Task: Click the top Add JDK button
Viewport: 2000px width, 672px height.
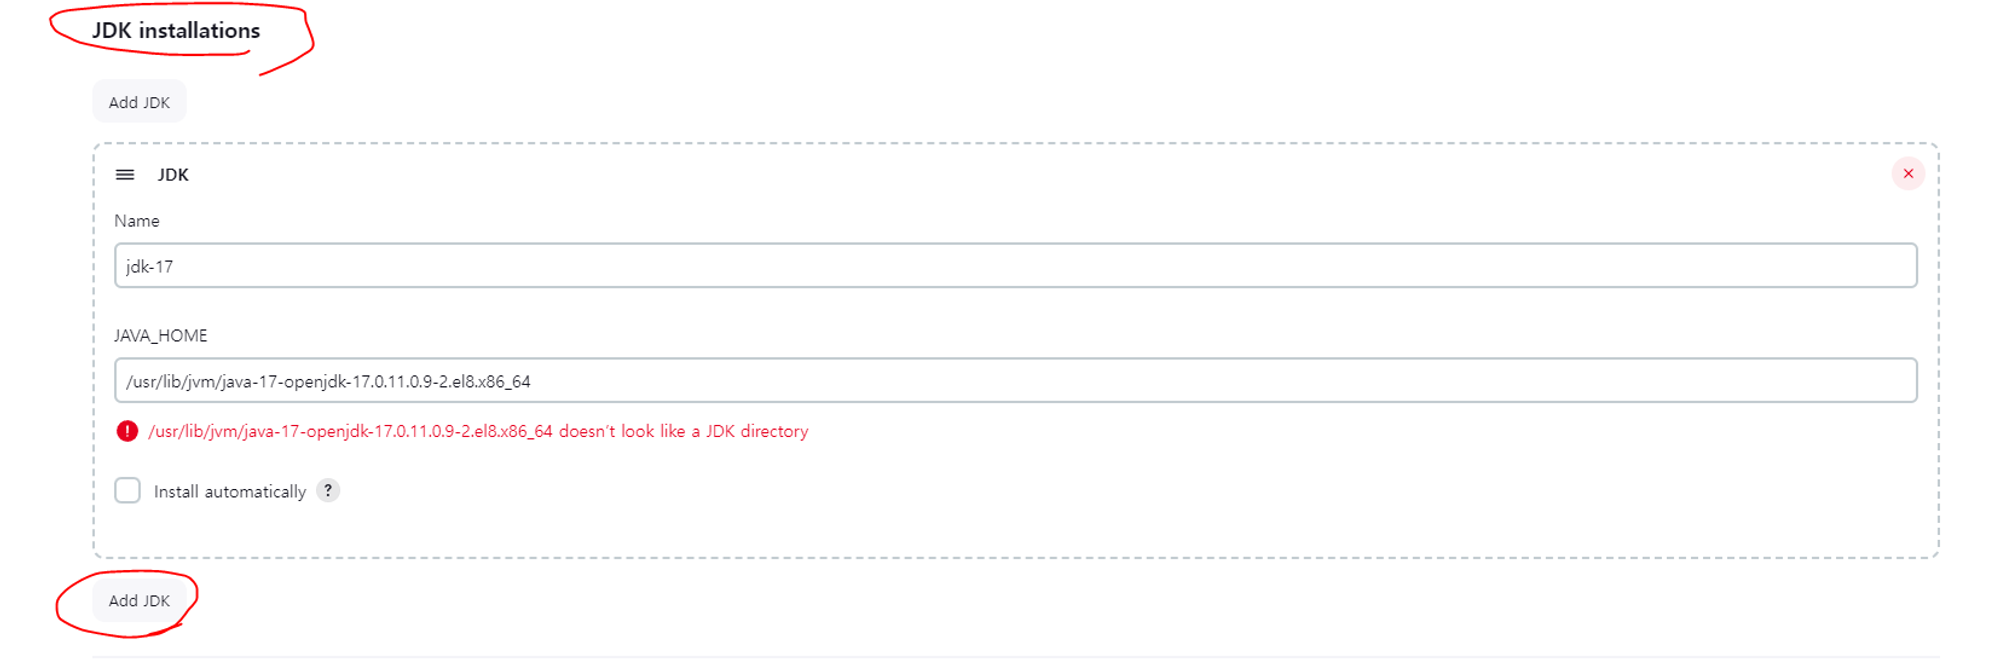Action: [x=139, y=102]
